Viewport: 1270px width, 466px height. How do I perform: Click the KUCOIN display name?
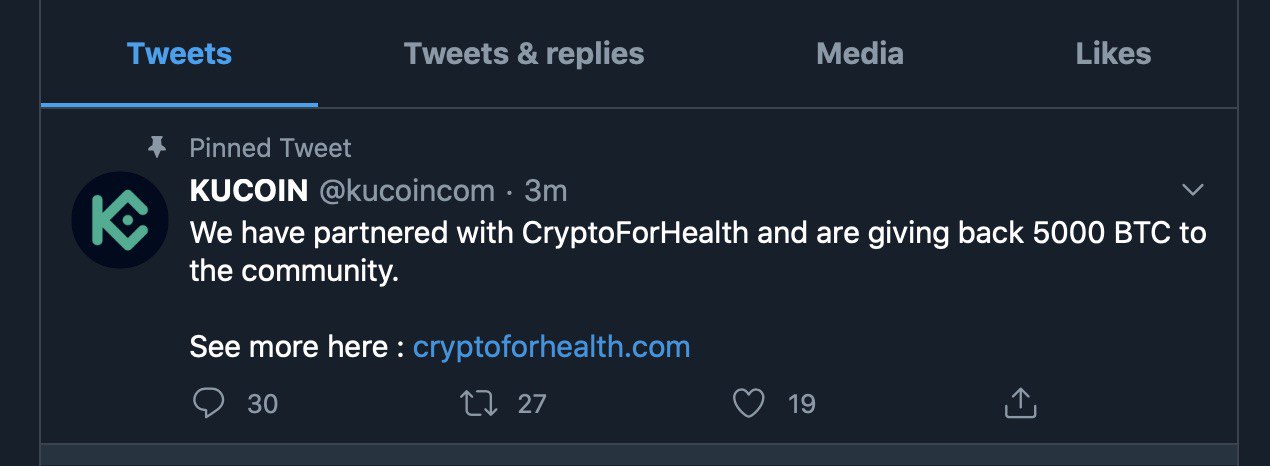coord(248,190)
